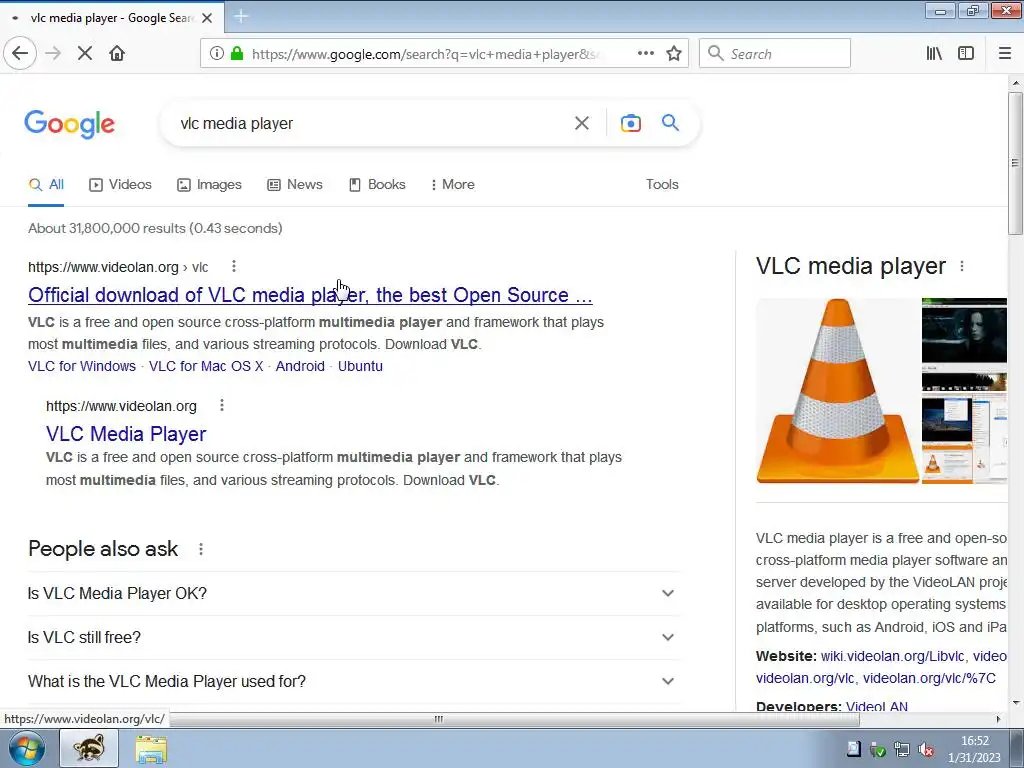Expand 'What is the VLC Media Player used for?'
The image size is (1024, 768).
pyautogui.click(x=353, y=681)
